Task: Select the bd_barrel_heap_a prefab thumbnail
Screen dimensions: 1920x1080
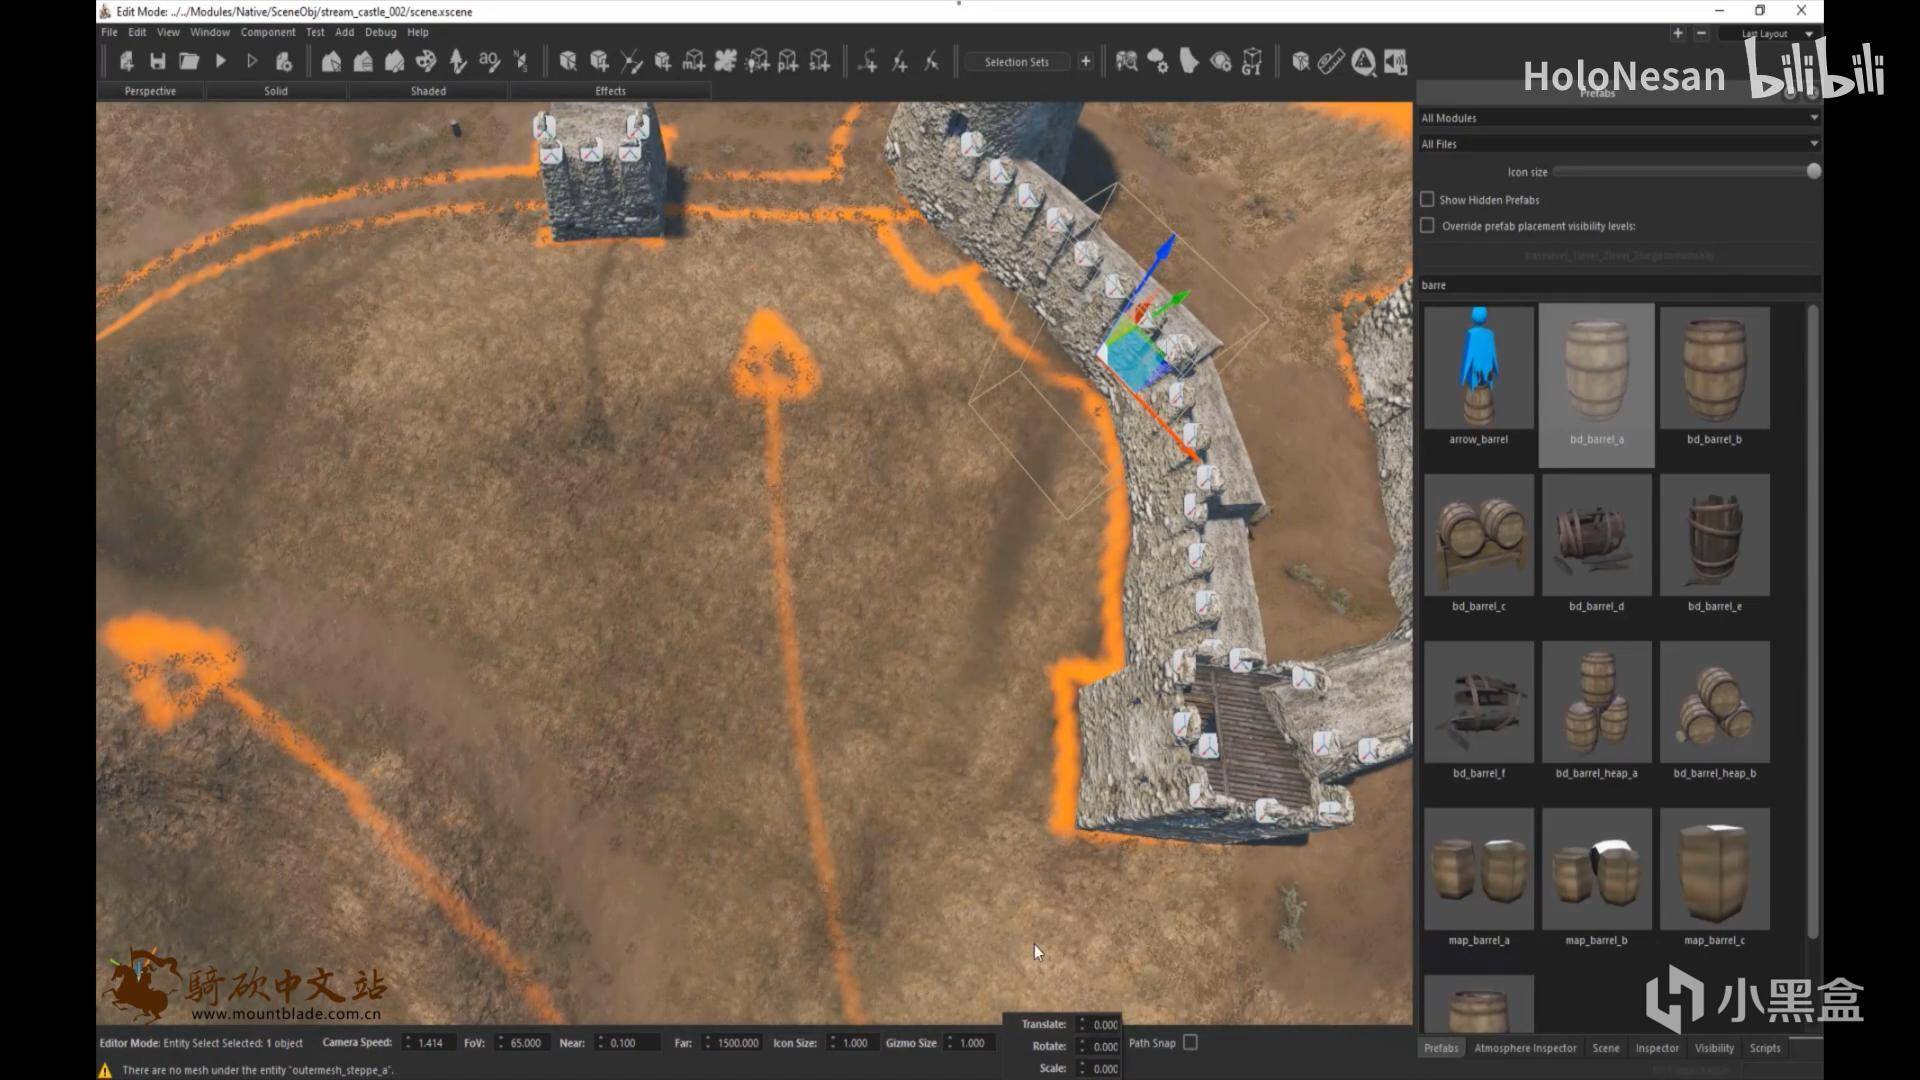Action: point(1596,703)
